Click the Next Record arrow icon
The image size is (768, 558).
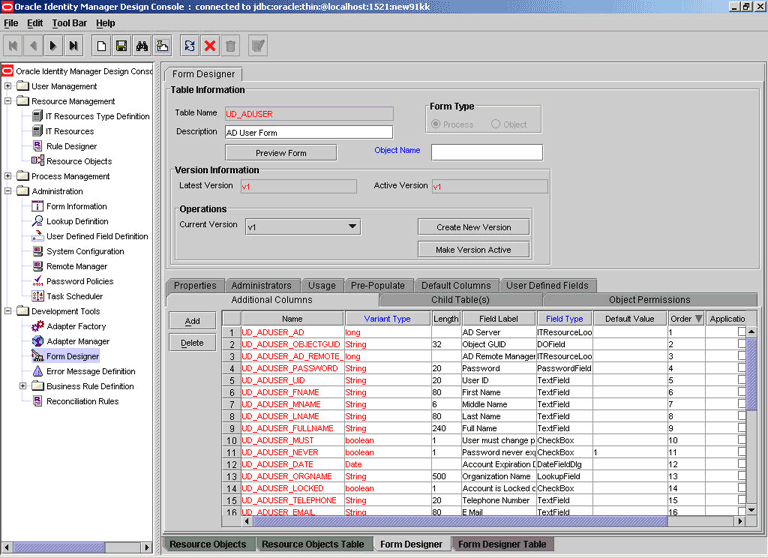[x=53, y=46]
